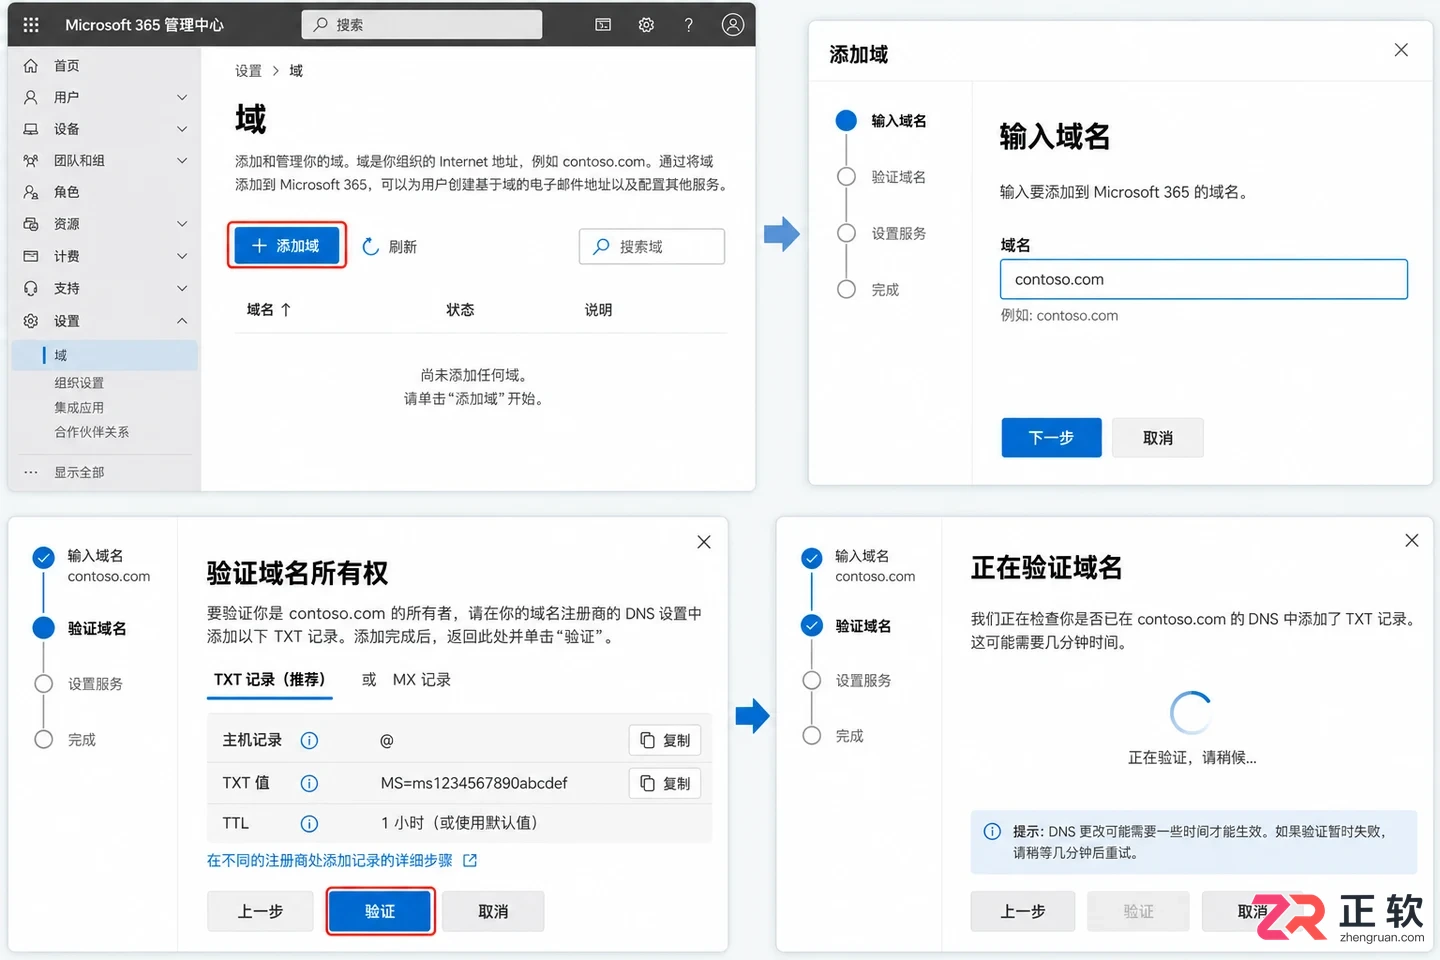Screen dimensions: 1440x960
Task: Open 组织设置 in the sidebar
Action: [x=79, y=383]
